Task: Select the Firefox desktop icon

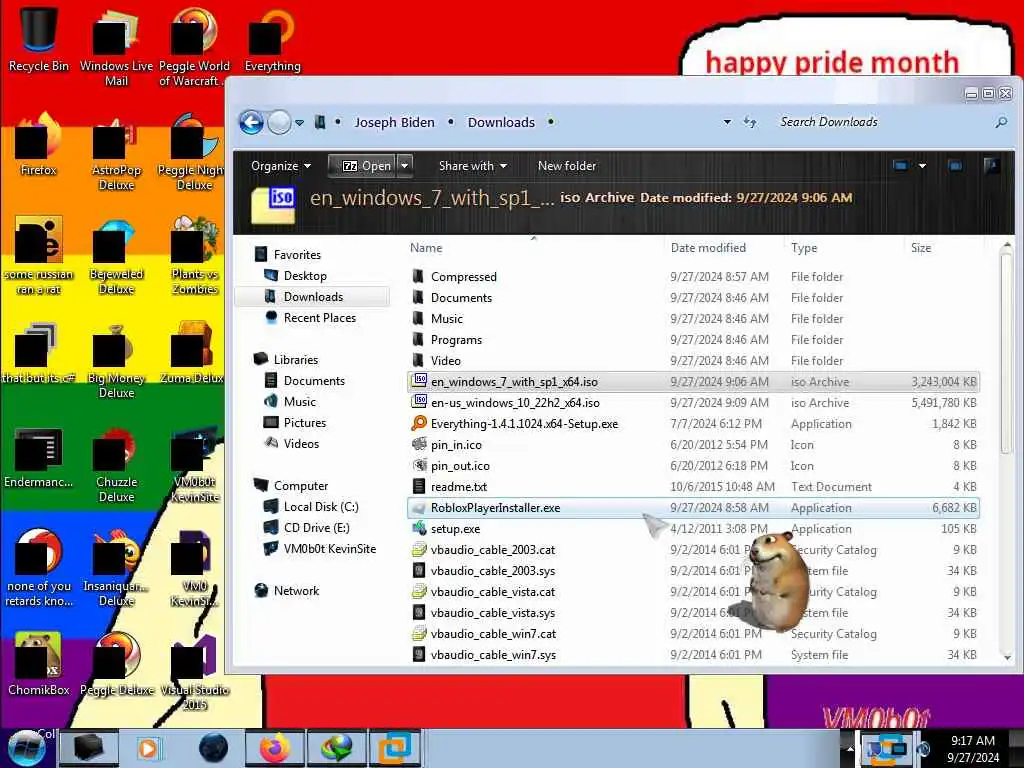Action: click(x=39, y=144)
